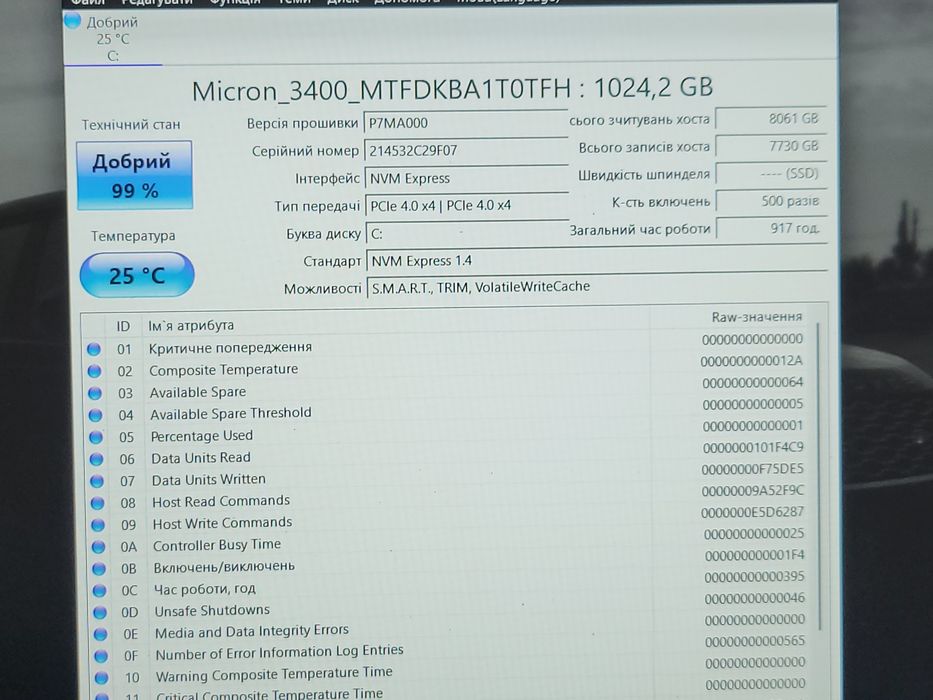Select the Composite Temperature attribute name
The height and width of the screenshot is (700, 933).
224,370
